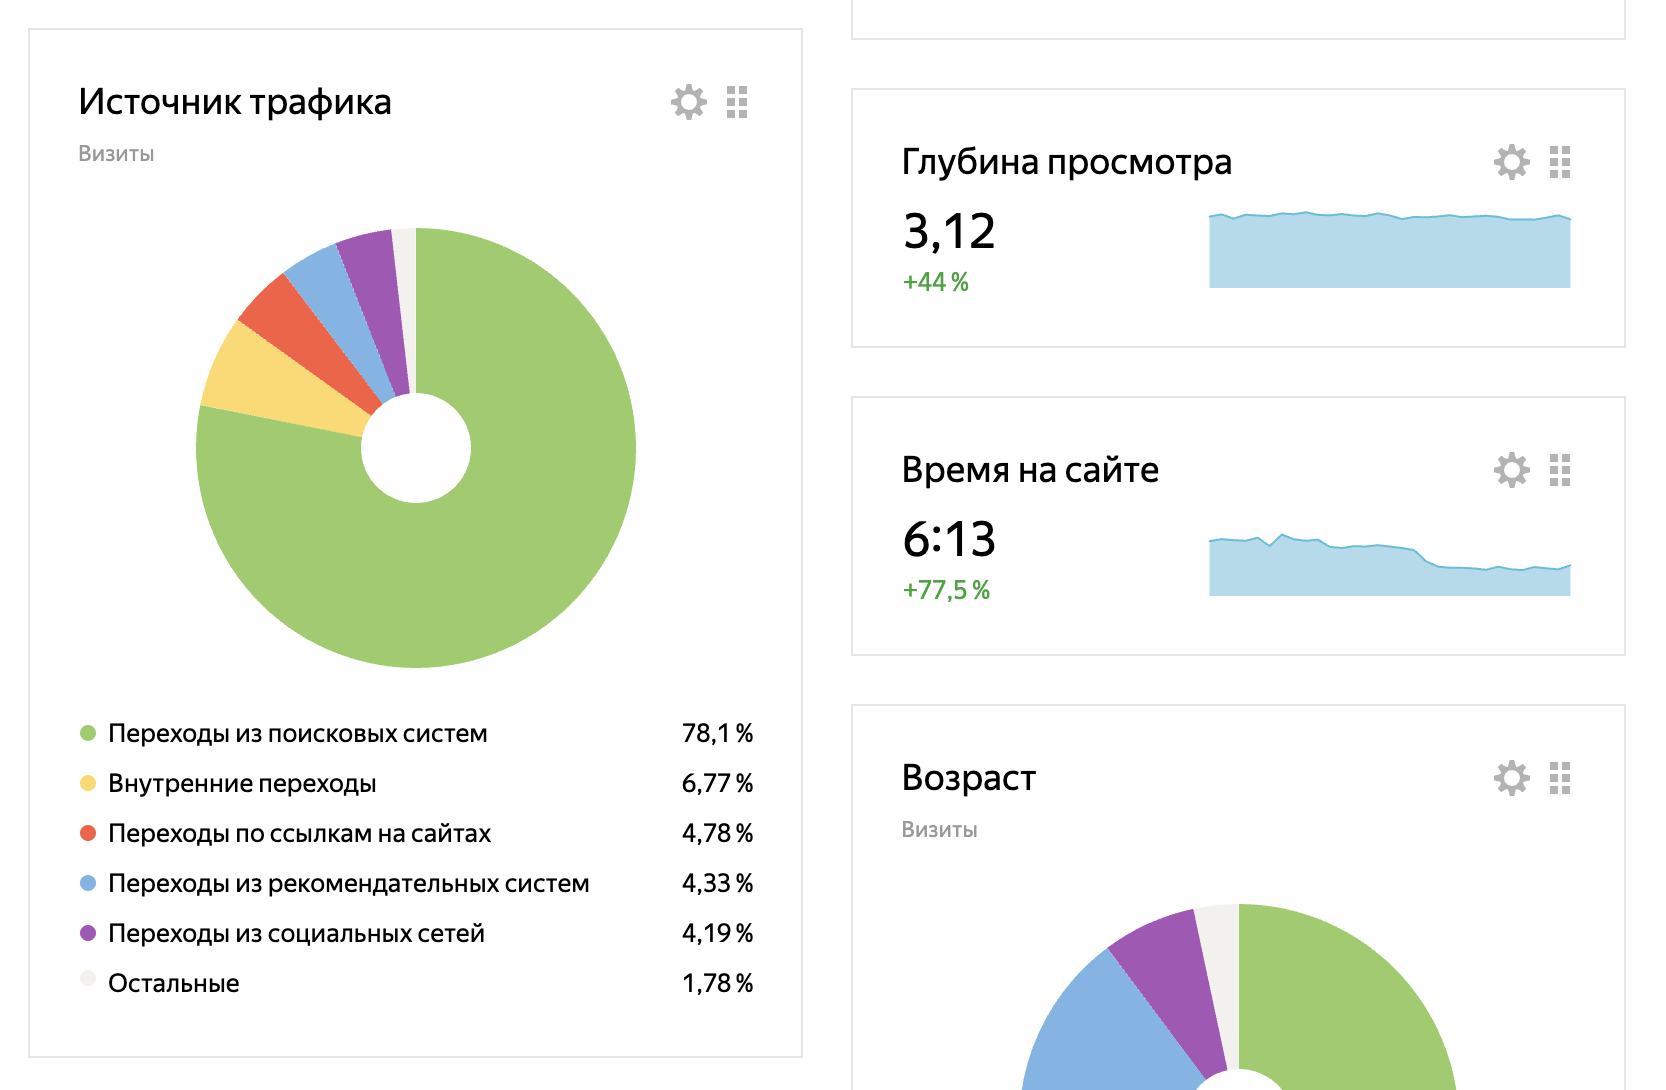Open settings gear of Время на сайте widget
The width and height of the screenshot is (1666, 1090).
click(x=1512, y=470)
